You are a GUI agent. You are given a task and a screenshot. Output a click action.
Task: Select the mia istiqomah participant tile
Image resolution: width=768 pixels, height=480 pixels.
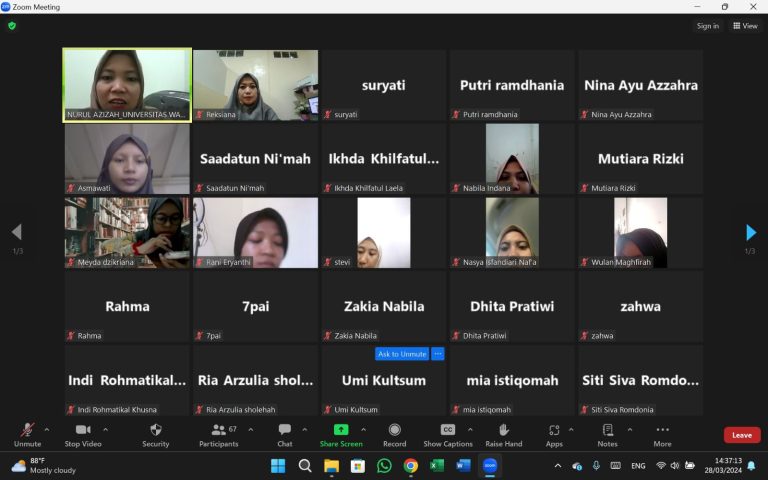pos(512,380)
